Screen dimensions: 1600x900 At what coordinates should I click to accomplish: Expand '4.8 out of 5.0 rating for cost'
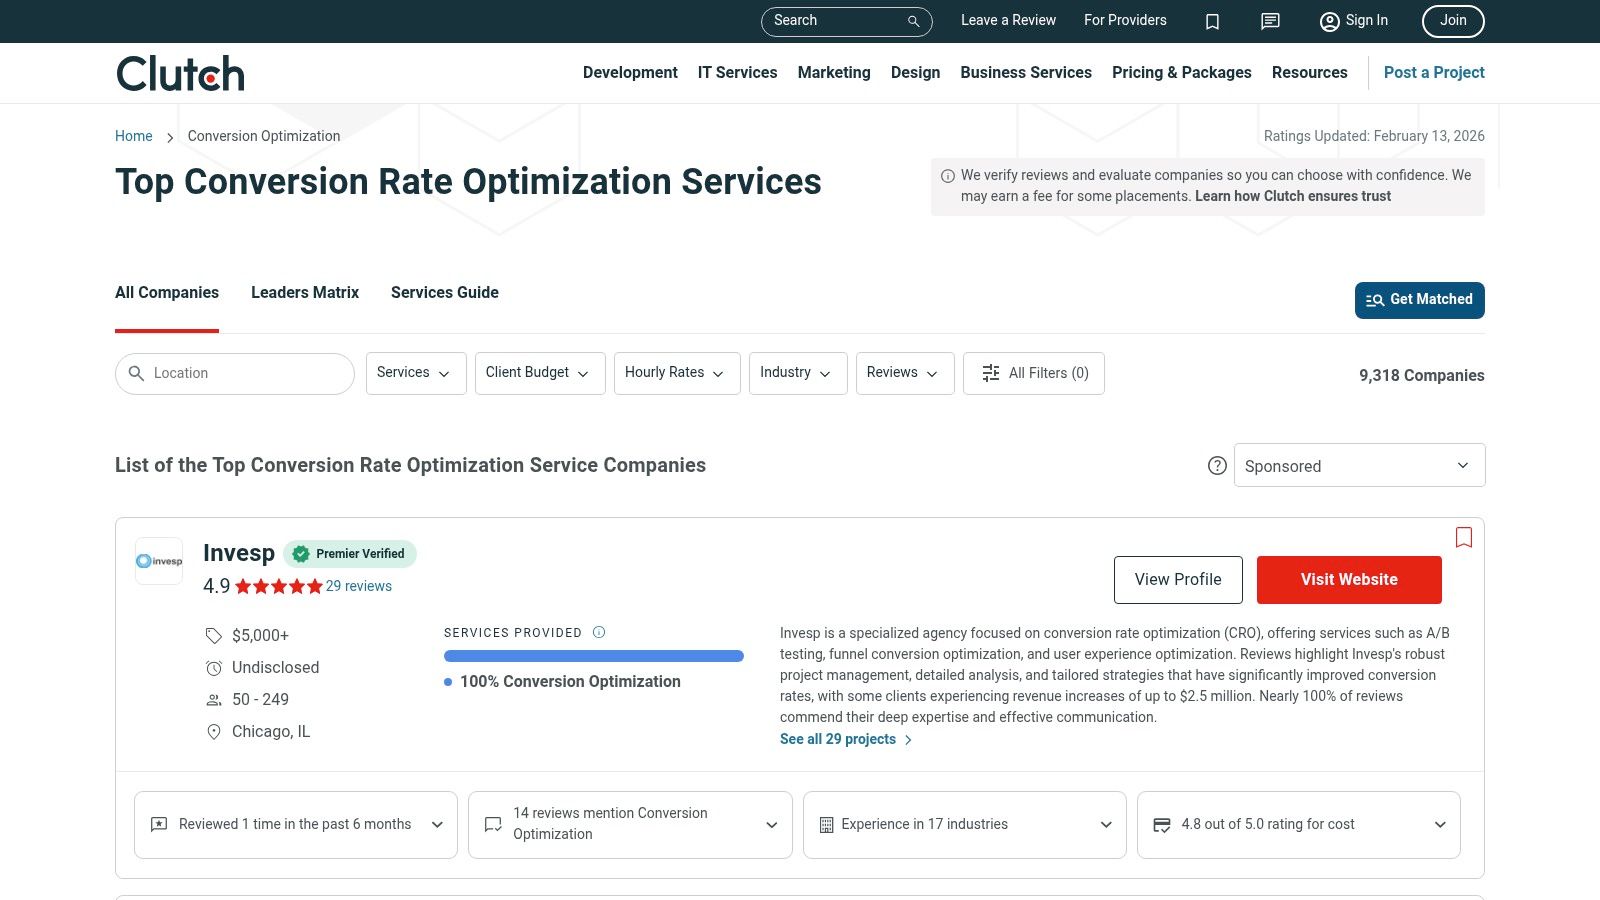point(1299,825)
